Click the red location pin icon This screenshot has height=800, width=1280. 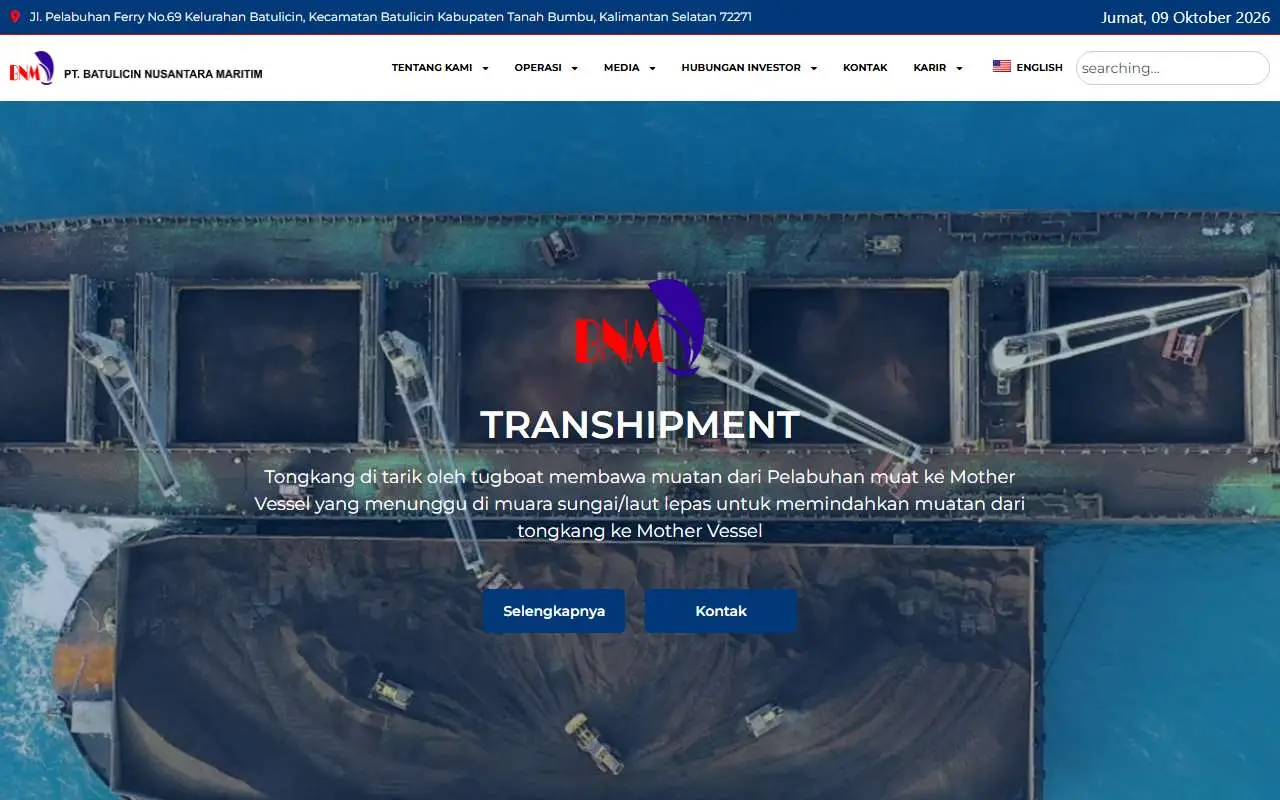tap(14, 17)
